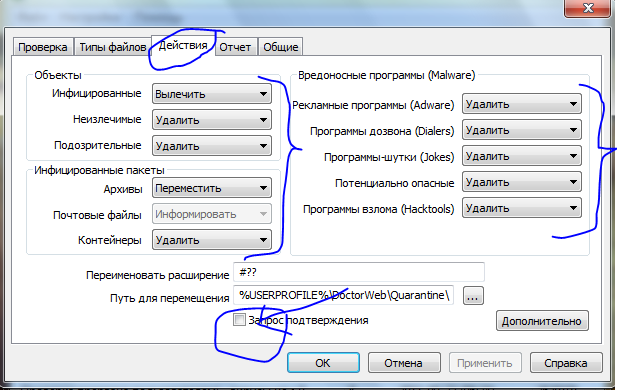
Task: Expand Потенциально опасные dropdown
Action: [x=522, y=182]
